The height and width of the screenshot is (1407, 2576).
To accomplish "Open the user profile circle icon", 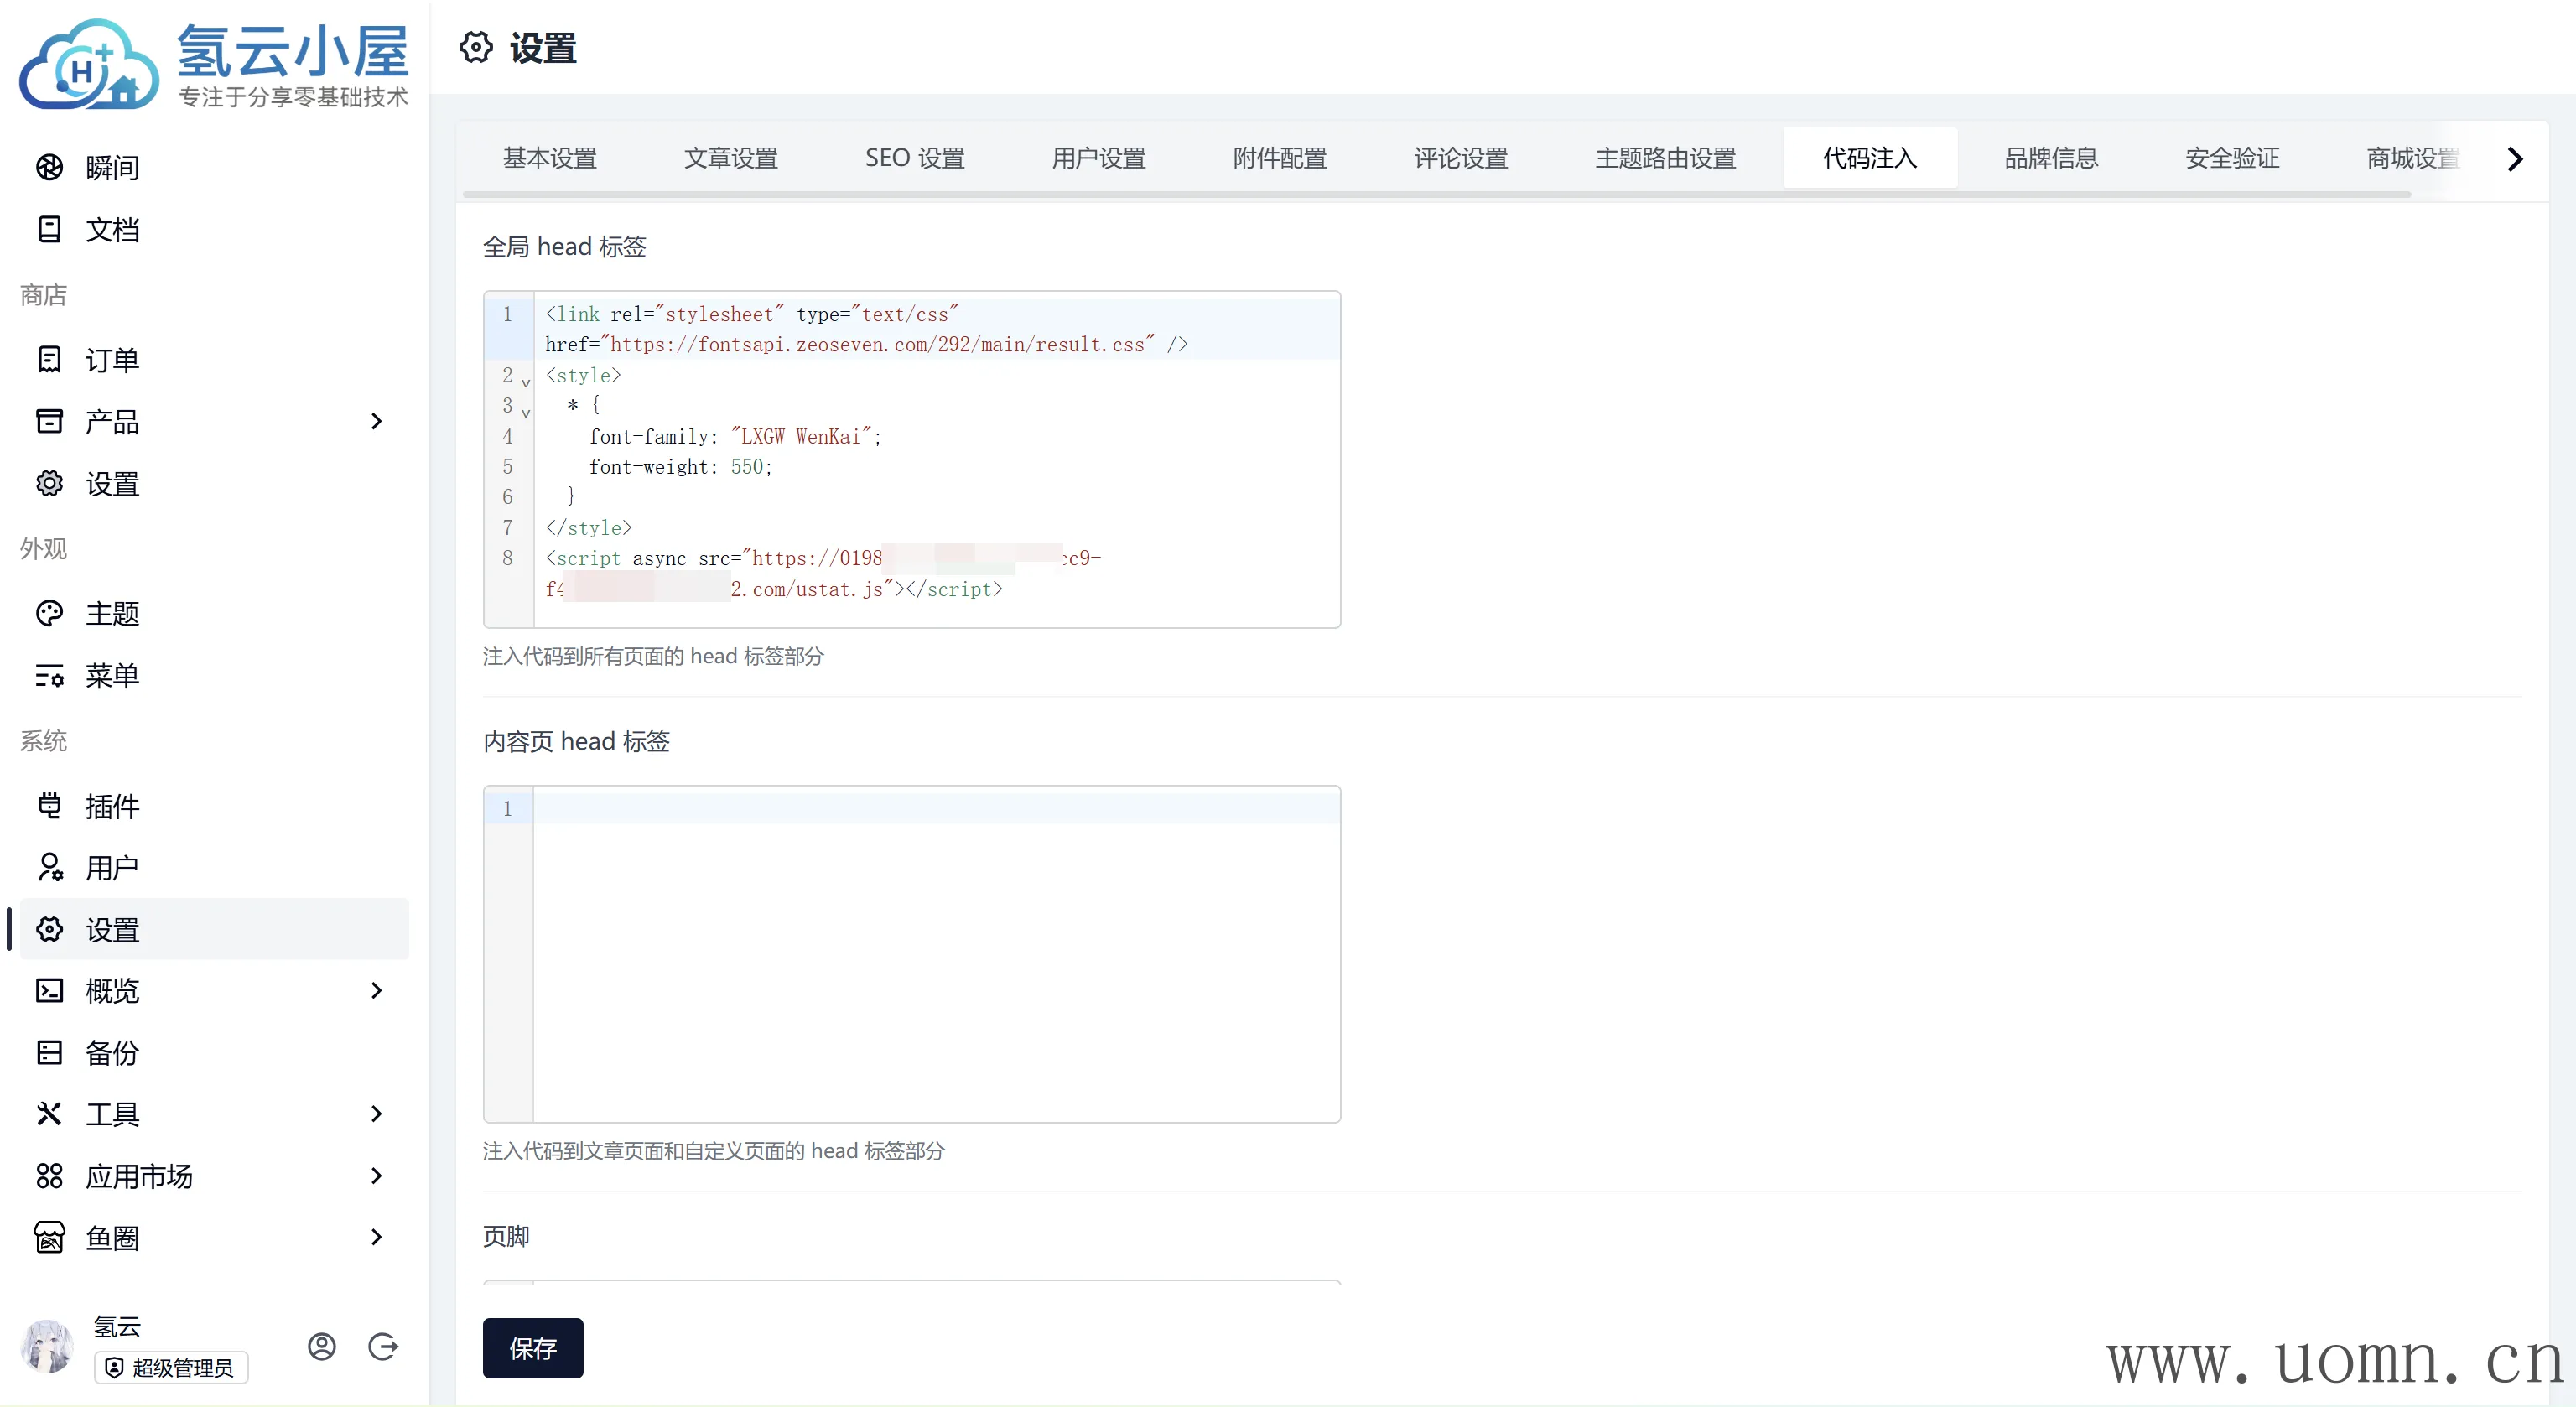I will point(322,1347).
